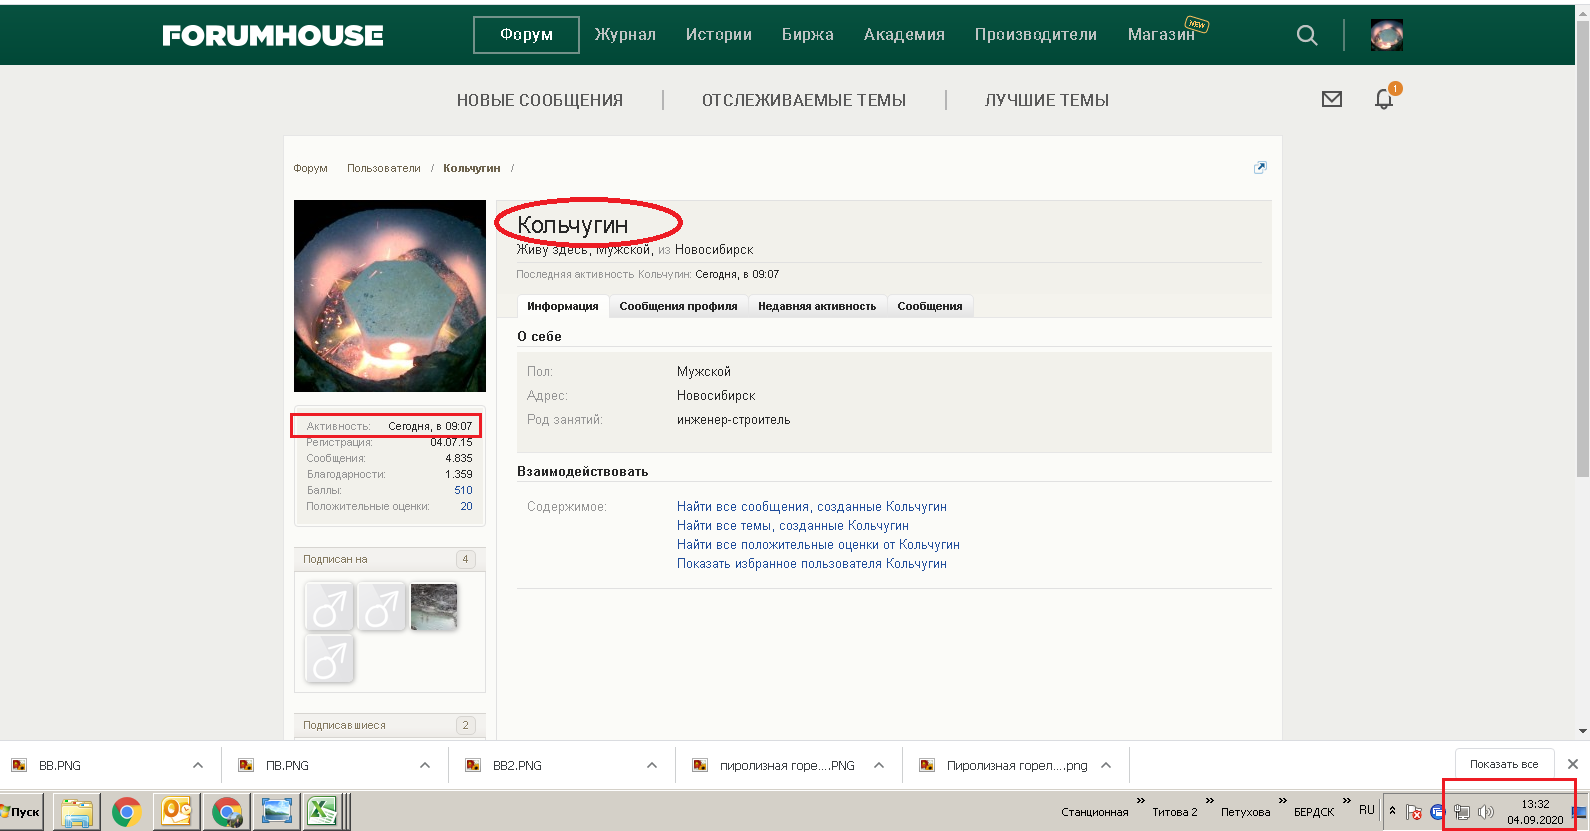Expand options for BB.PNG download

click(x=198, y=765)
